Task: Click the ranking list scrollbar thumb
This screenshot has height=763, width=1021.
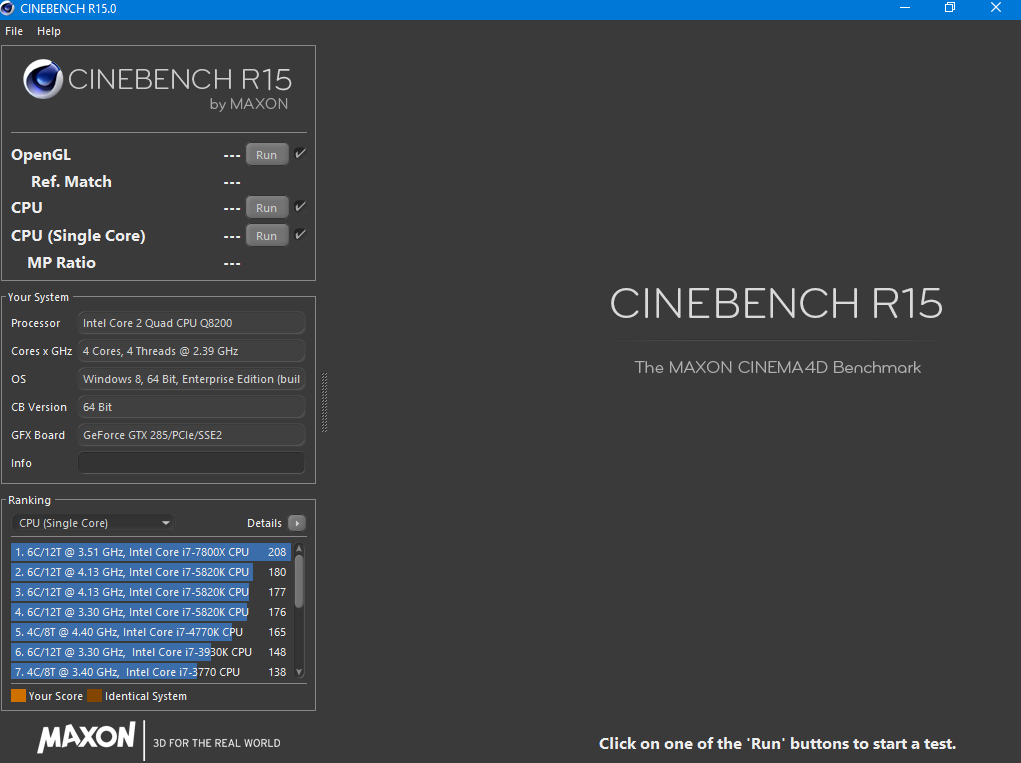Action: 300,581
